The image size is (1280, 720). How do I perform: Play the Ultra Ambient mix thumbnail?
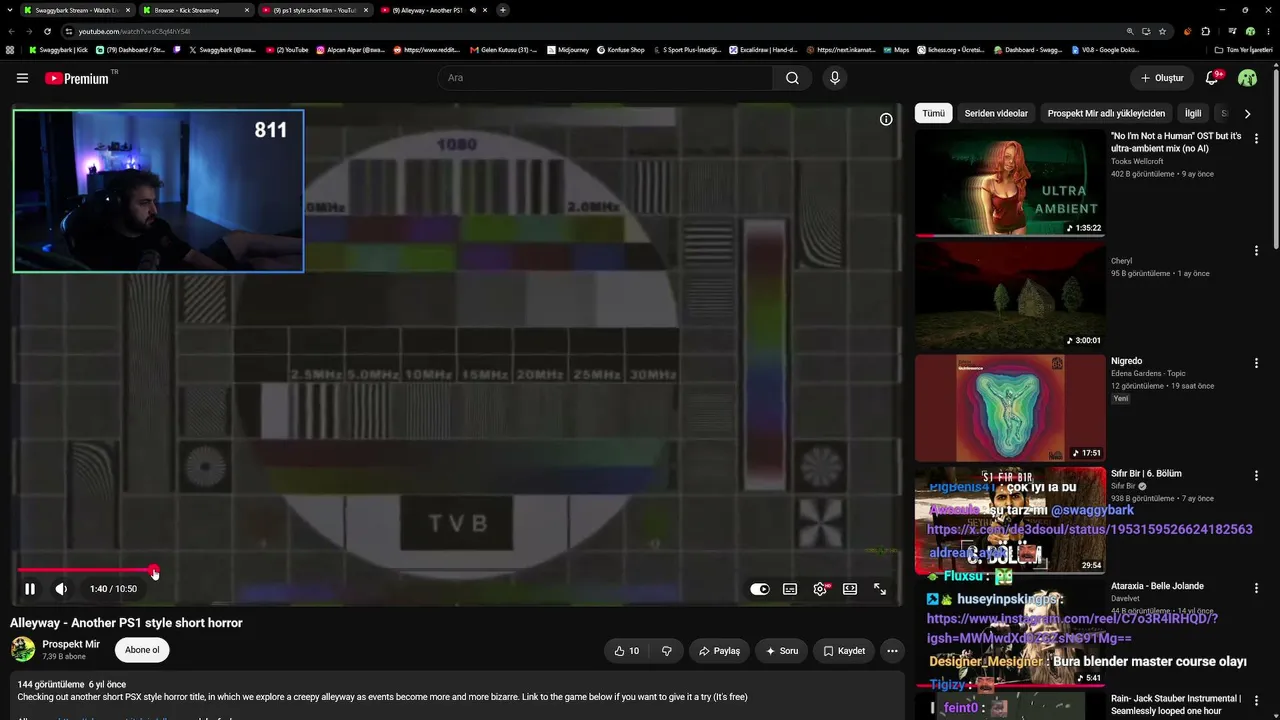pyautogui.click(x=1010, y=184)
